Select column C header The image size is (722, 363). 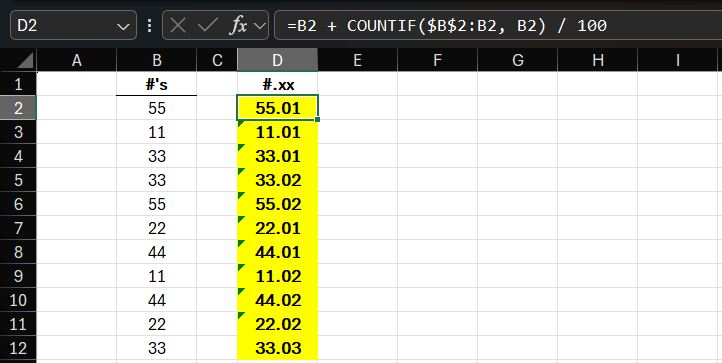[x=217, y=60]
